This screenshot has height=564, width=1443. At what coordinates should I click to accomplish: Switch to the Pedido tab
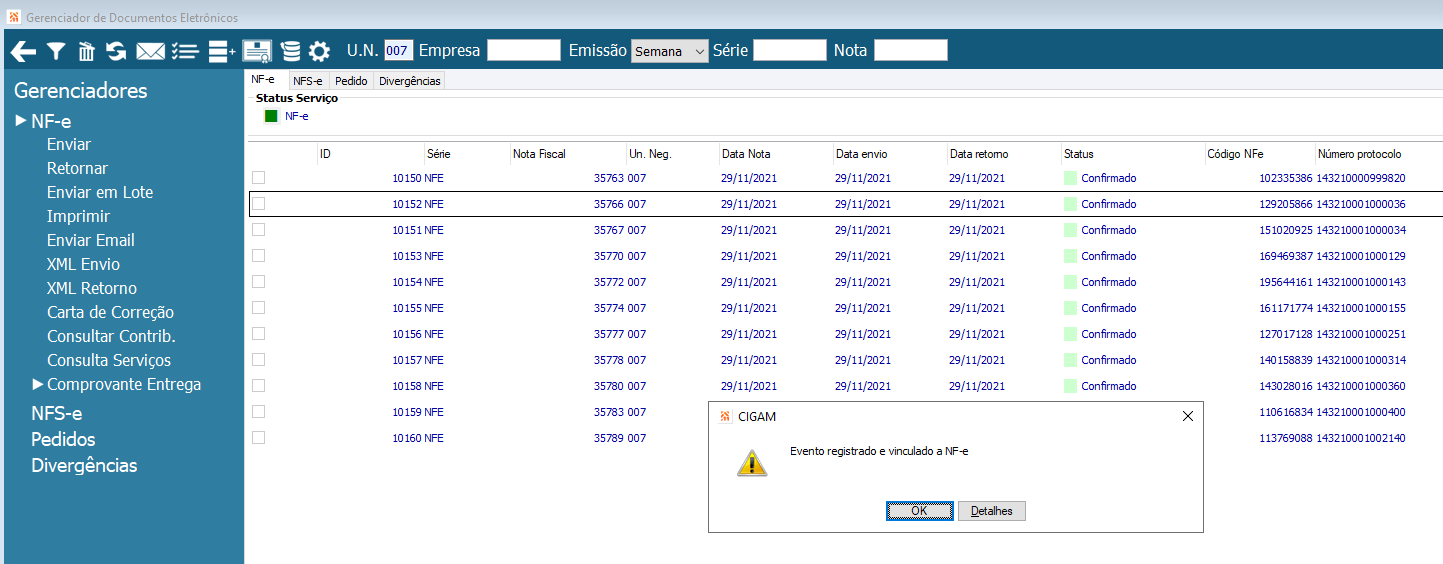pos(351,81)
